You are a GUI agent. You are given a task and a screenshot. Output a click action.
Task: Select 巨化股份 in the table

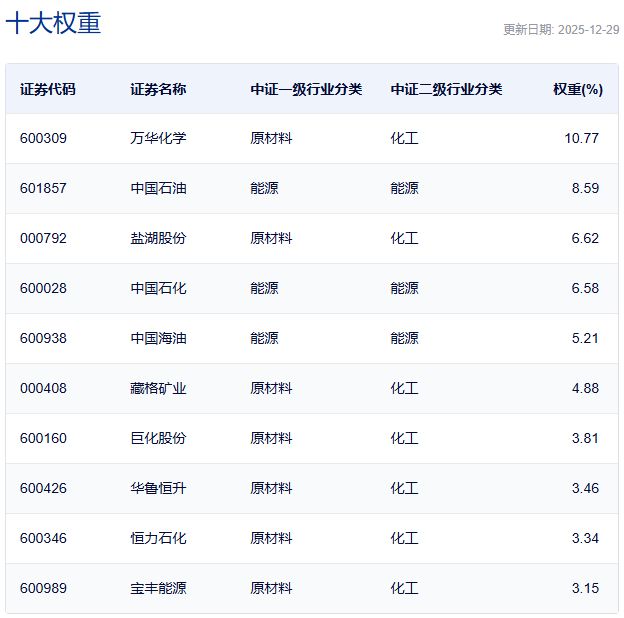pyautogui.click(x=158, y=438)
